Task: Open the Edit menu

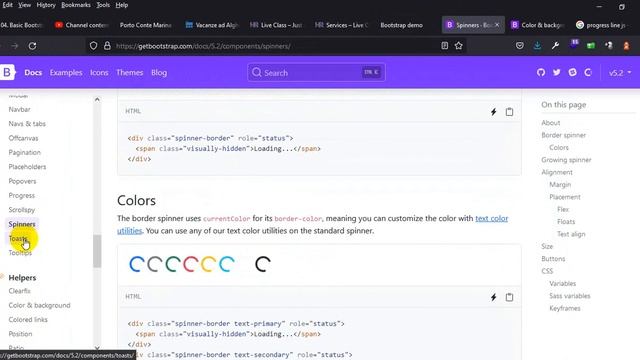Action: pos(7,5)
